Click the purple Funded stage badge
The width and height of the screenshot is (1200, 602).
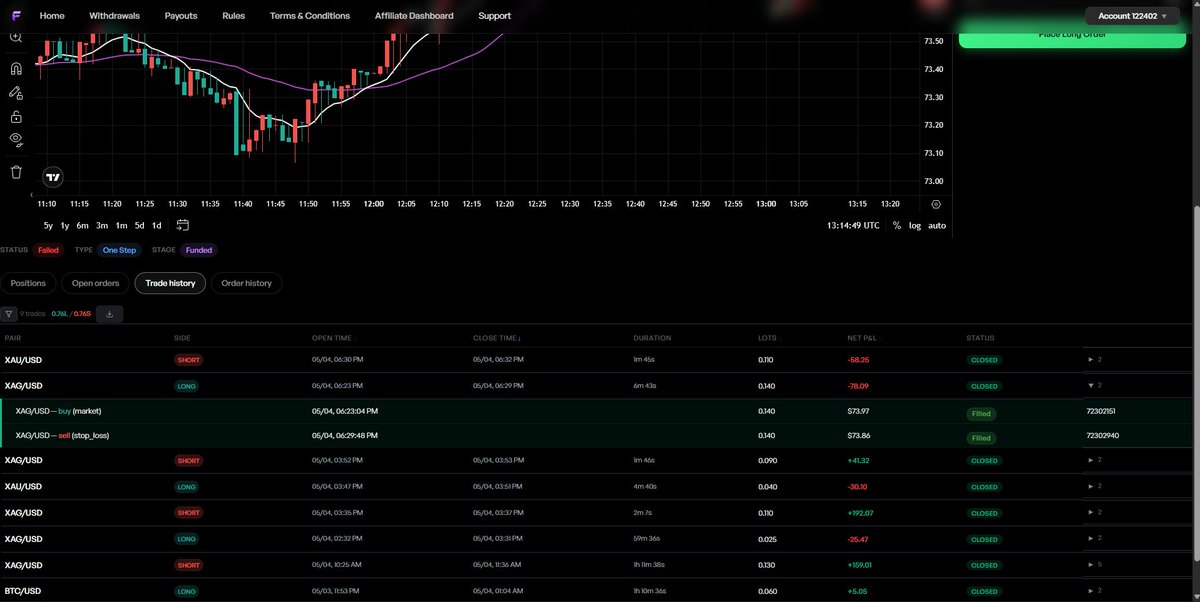(x=198, y=250)
